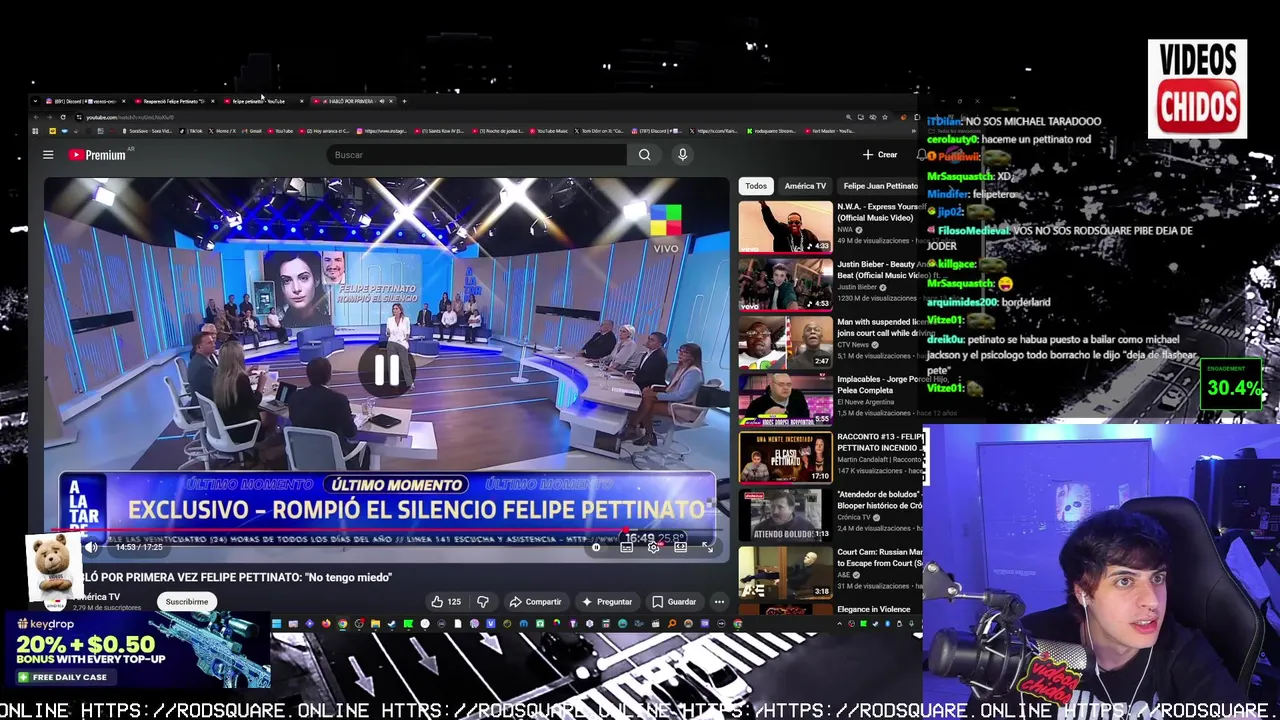Screen dimensions: 1280x720
Task: Go back with browser back arrow
Action: click(36, 117)
